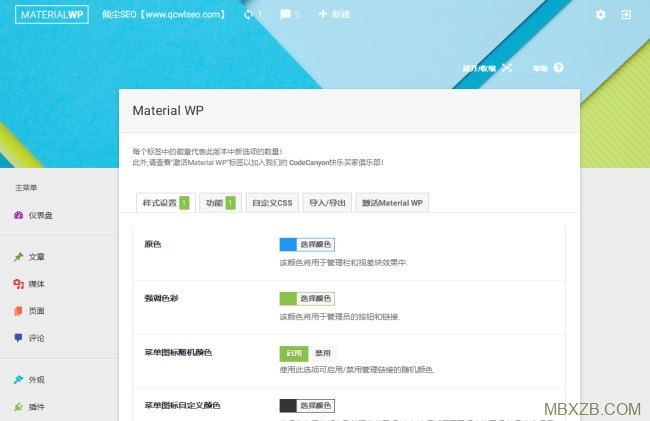
Task: Switch to 功能 tab
Action: click(221, 203)
